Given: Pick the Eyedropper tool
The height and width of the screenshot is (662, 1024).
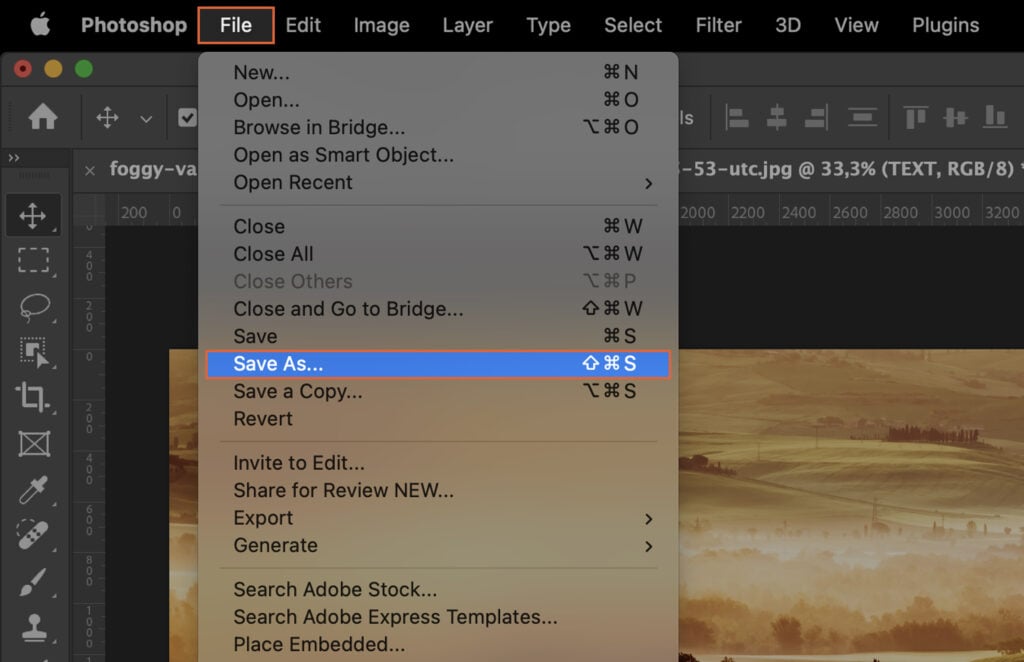Looking at the screenshot, I should tap(34, 490).
